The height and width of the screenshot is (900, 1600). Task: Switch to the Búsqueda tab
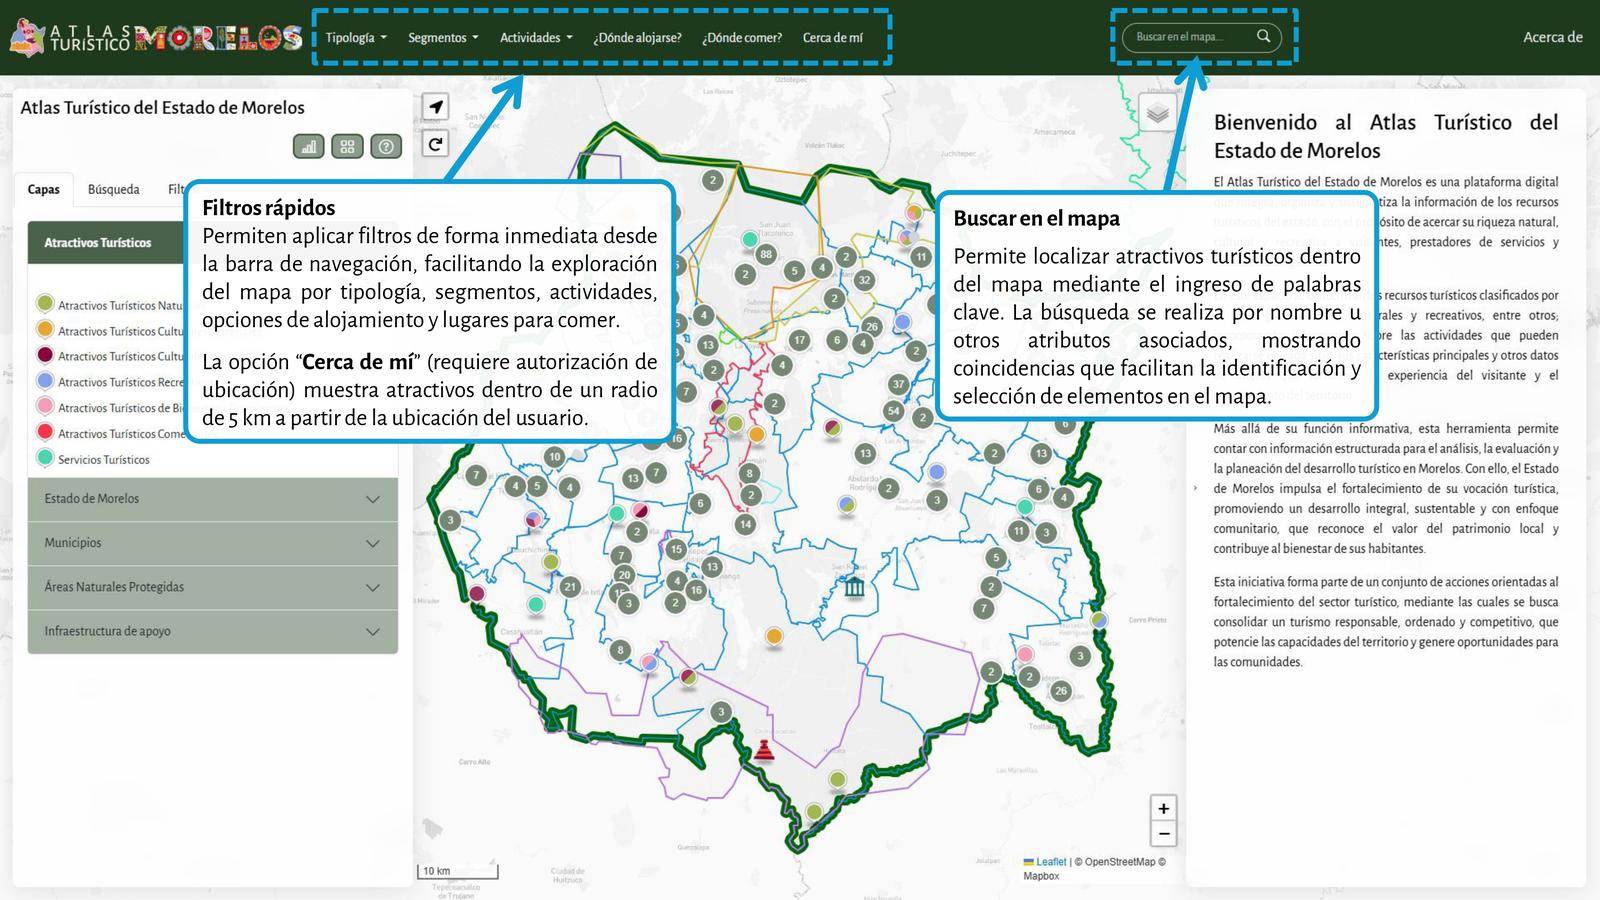tap(114, 189)
